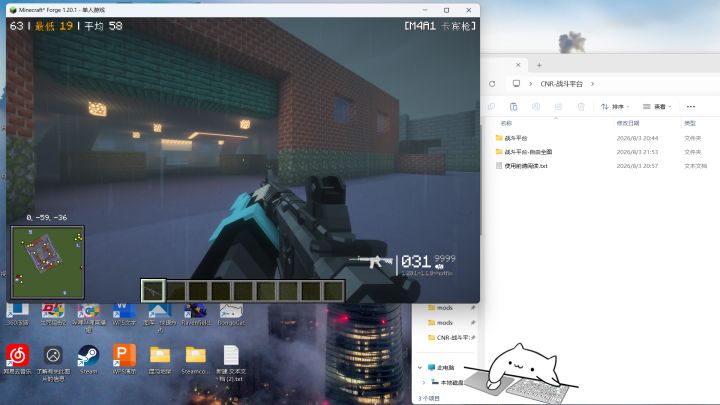Viewport: 720px width, 405px height.
Task: Close the current File Explorer tab
Action: (x=518, y=65)
